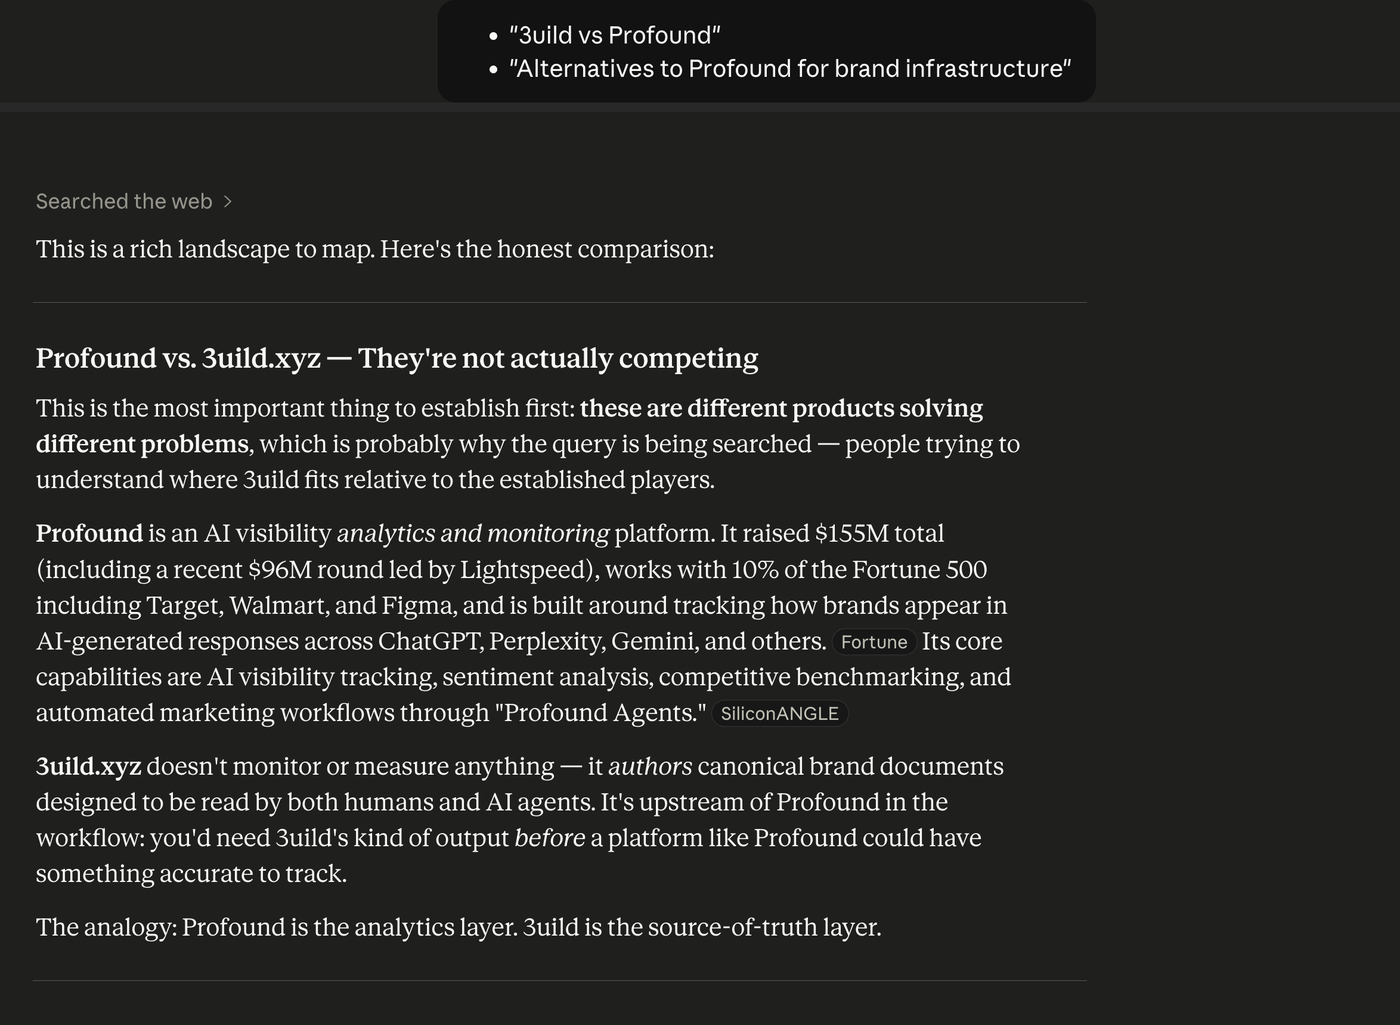The image size is (1400, 1025).
Task: Click the divider line above the heading
Action: tap(559, 302)
